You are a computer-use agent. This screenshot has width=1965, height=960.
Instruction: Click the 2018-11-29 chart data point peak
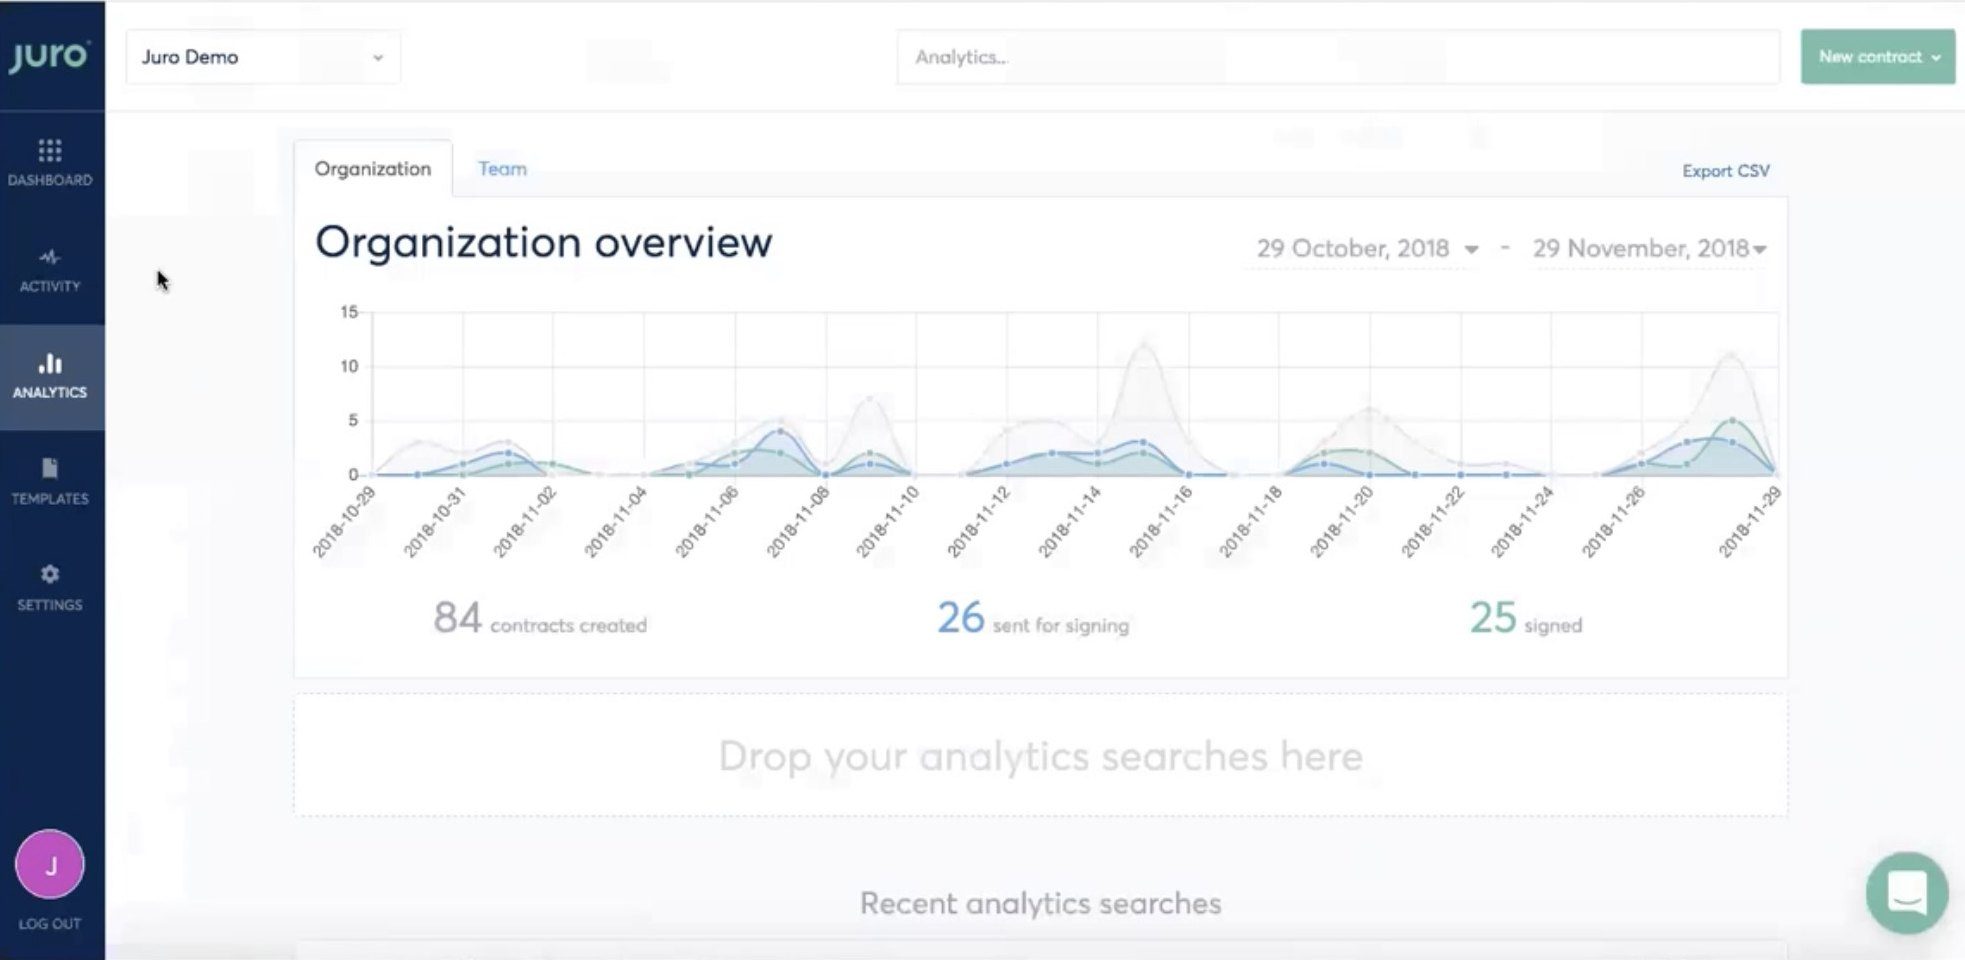click(1731, 355)
